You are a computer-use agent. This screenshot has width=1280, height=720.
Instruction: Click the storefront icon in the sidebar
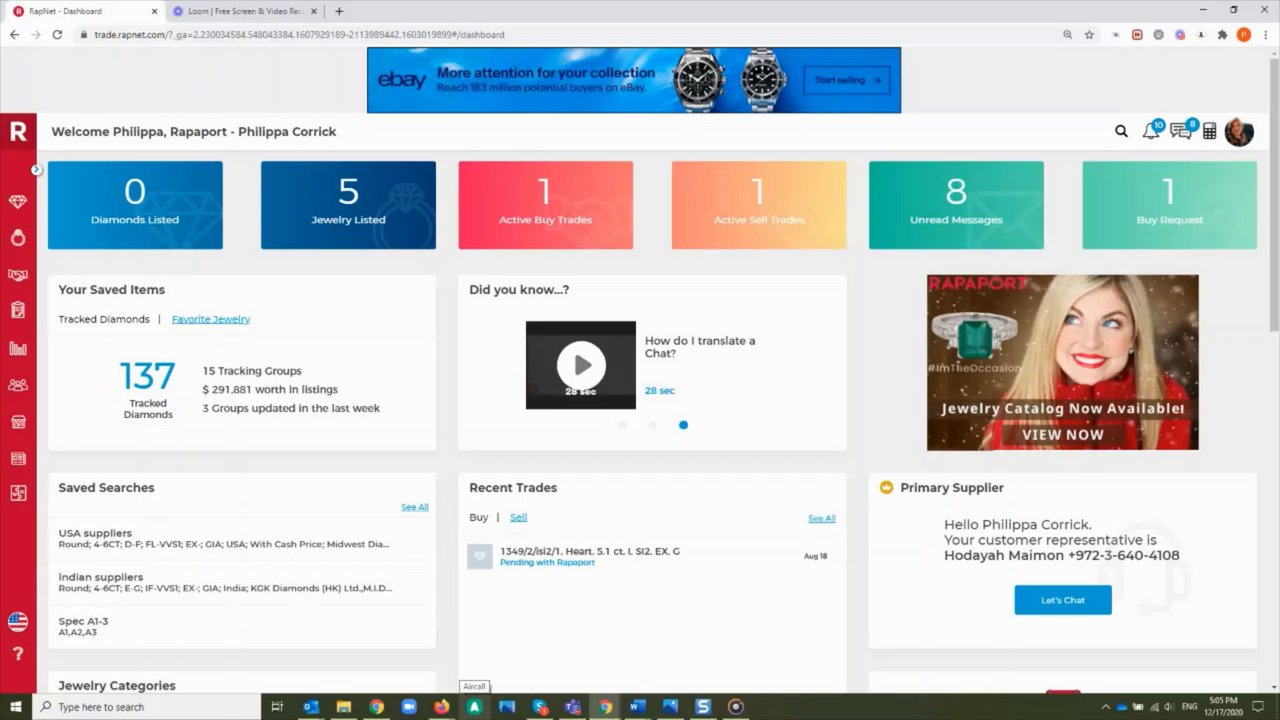click(x=18, y=422)
